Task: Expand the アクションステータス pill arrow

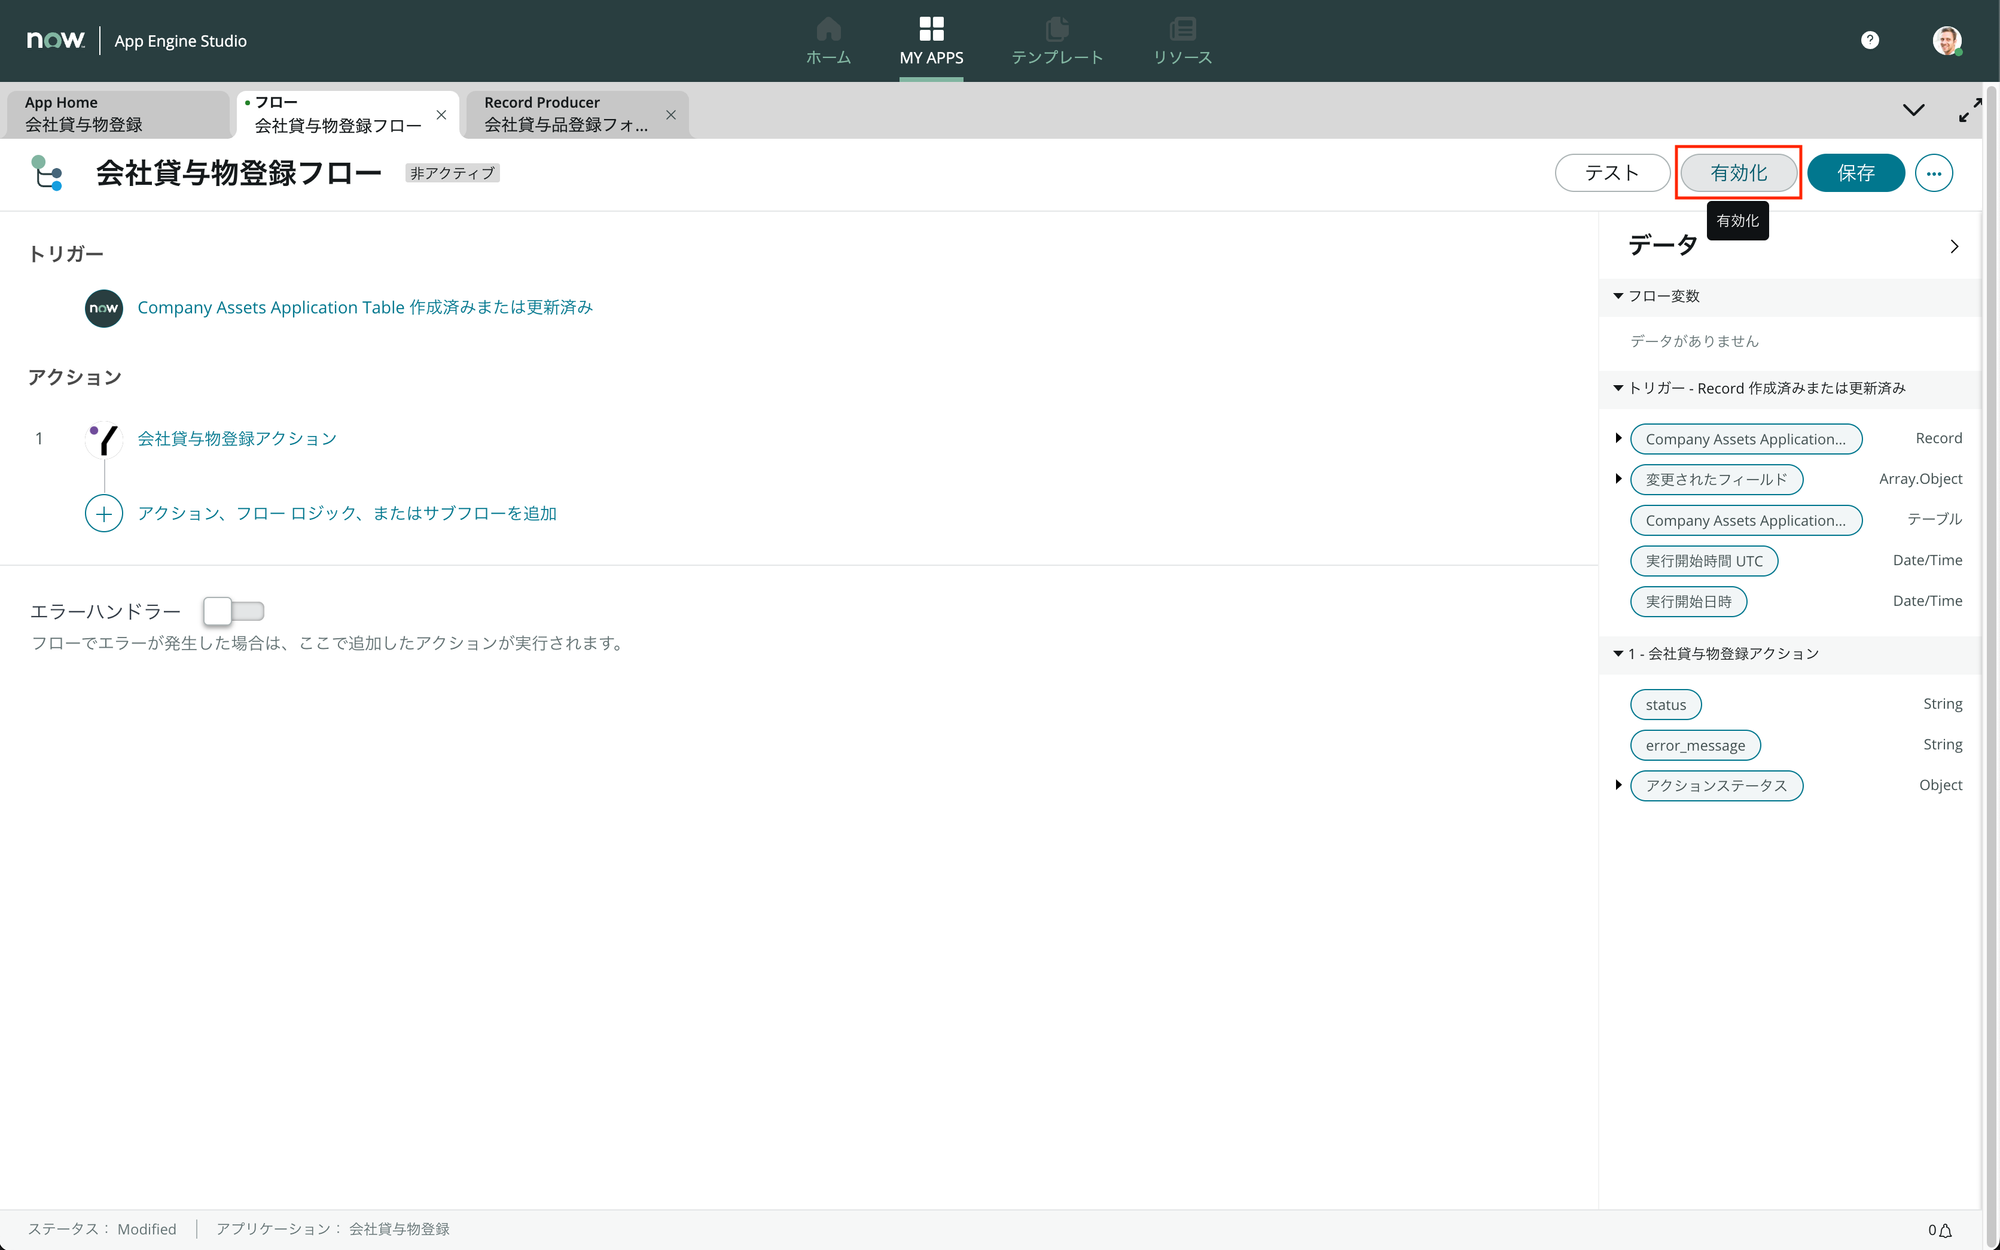Action: [1618, 785]
